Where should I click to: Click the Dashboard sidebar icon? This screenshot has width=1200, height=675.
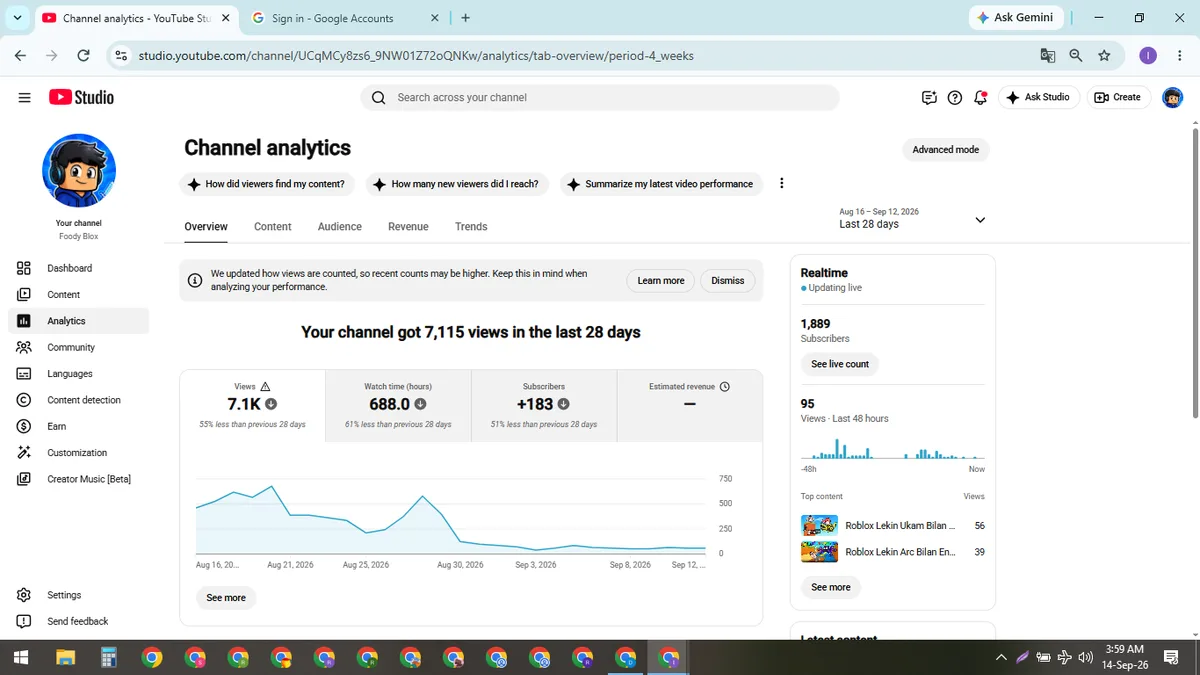tap(24, 268)
